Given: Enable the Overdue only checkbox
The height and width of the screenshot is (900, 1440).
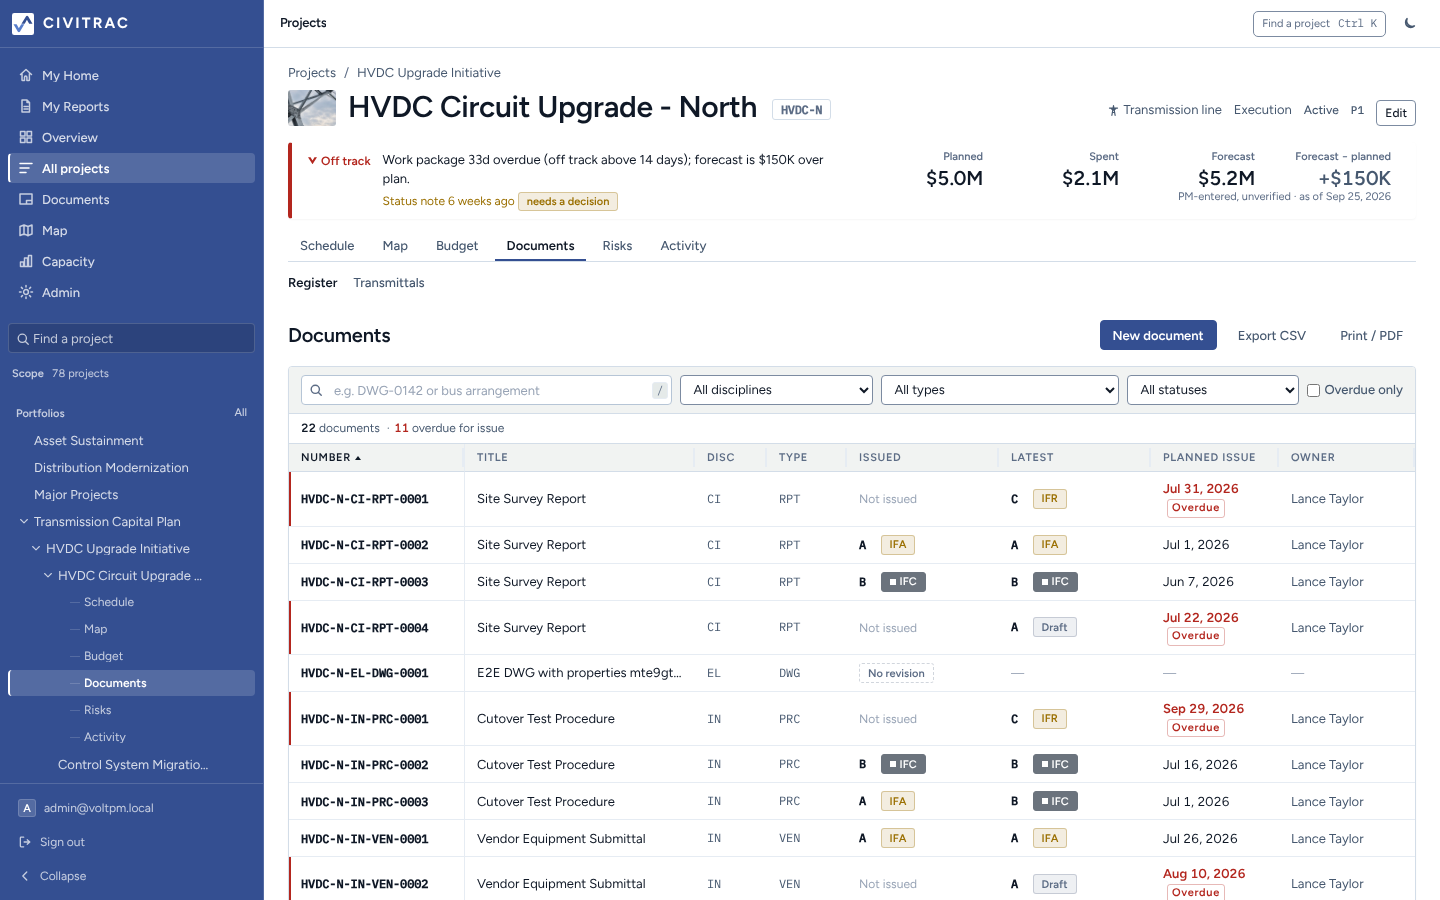Looking at the screenshot, I should [1314, 390].
